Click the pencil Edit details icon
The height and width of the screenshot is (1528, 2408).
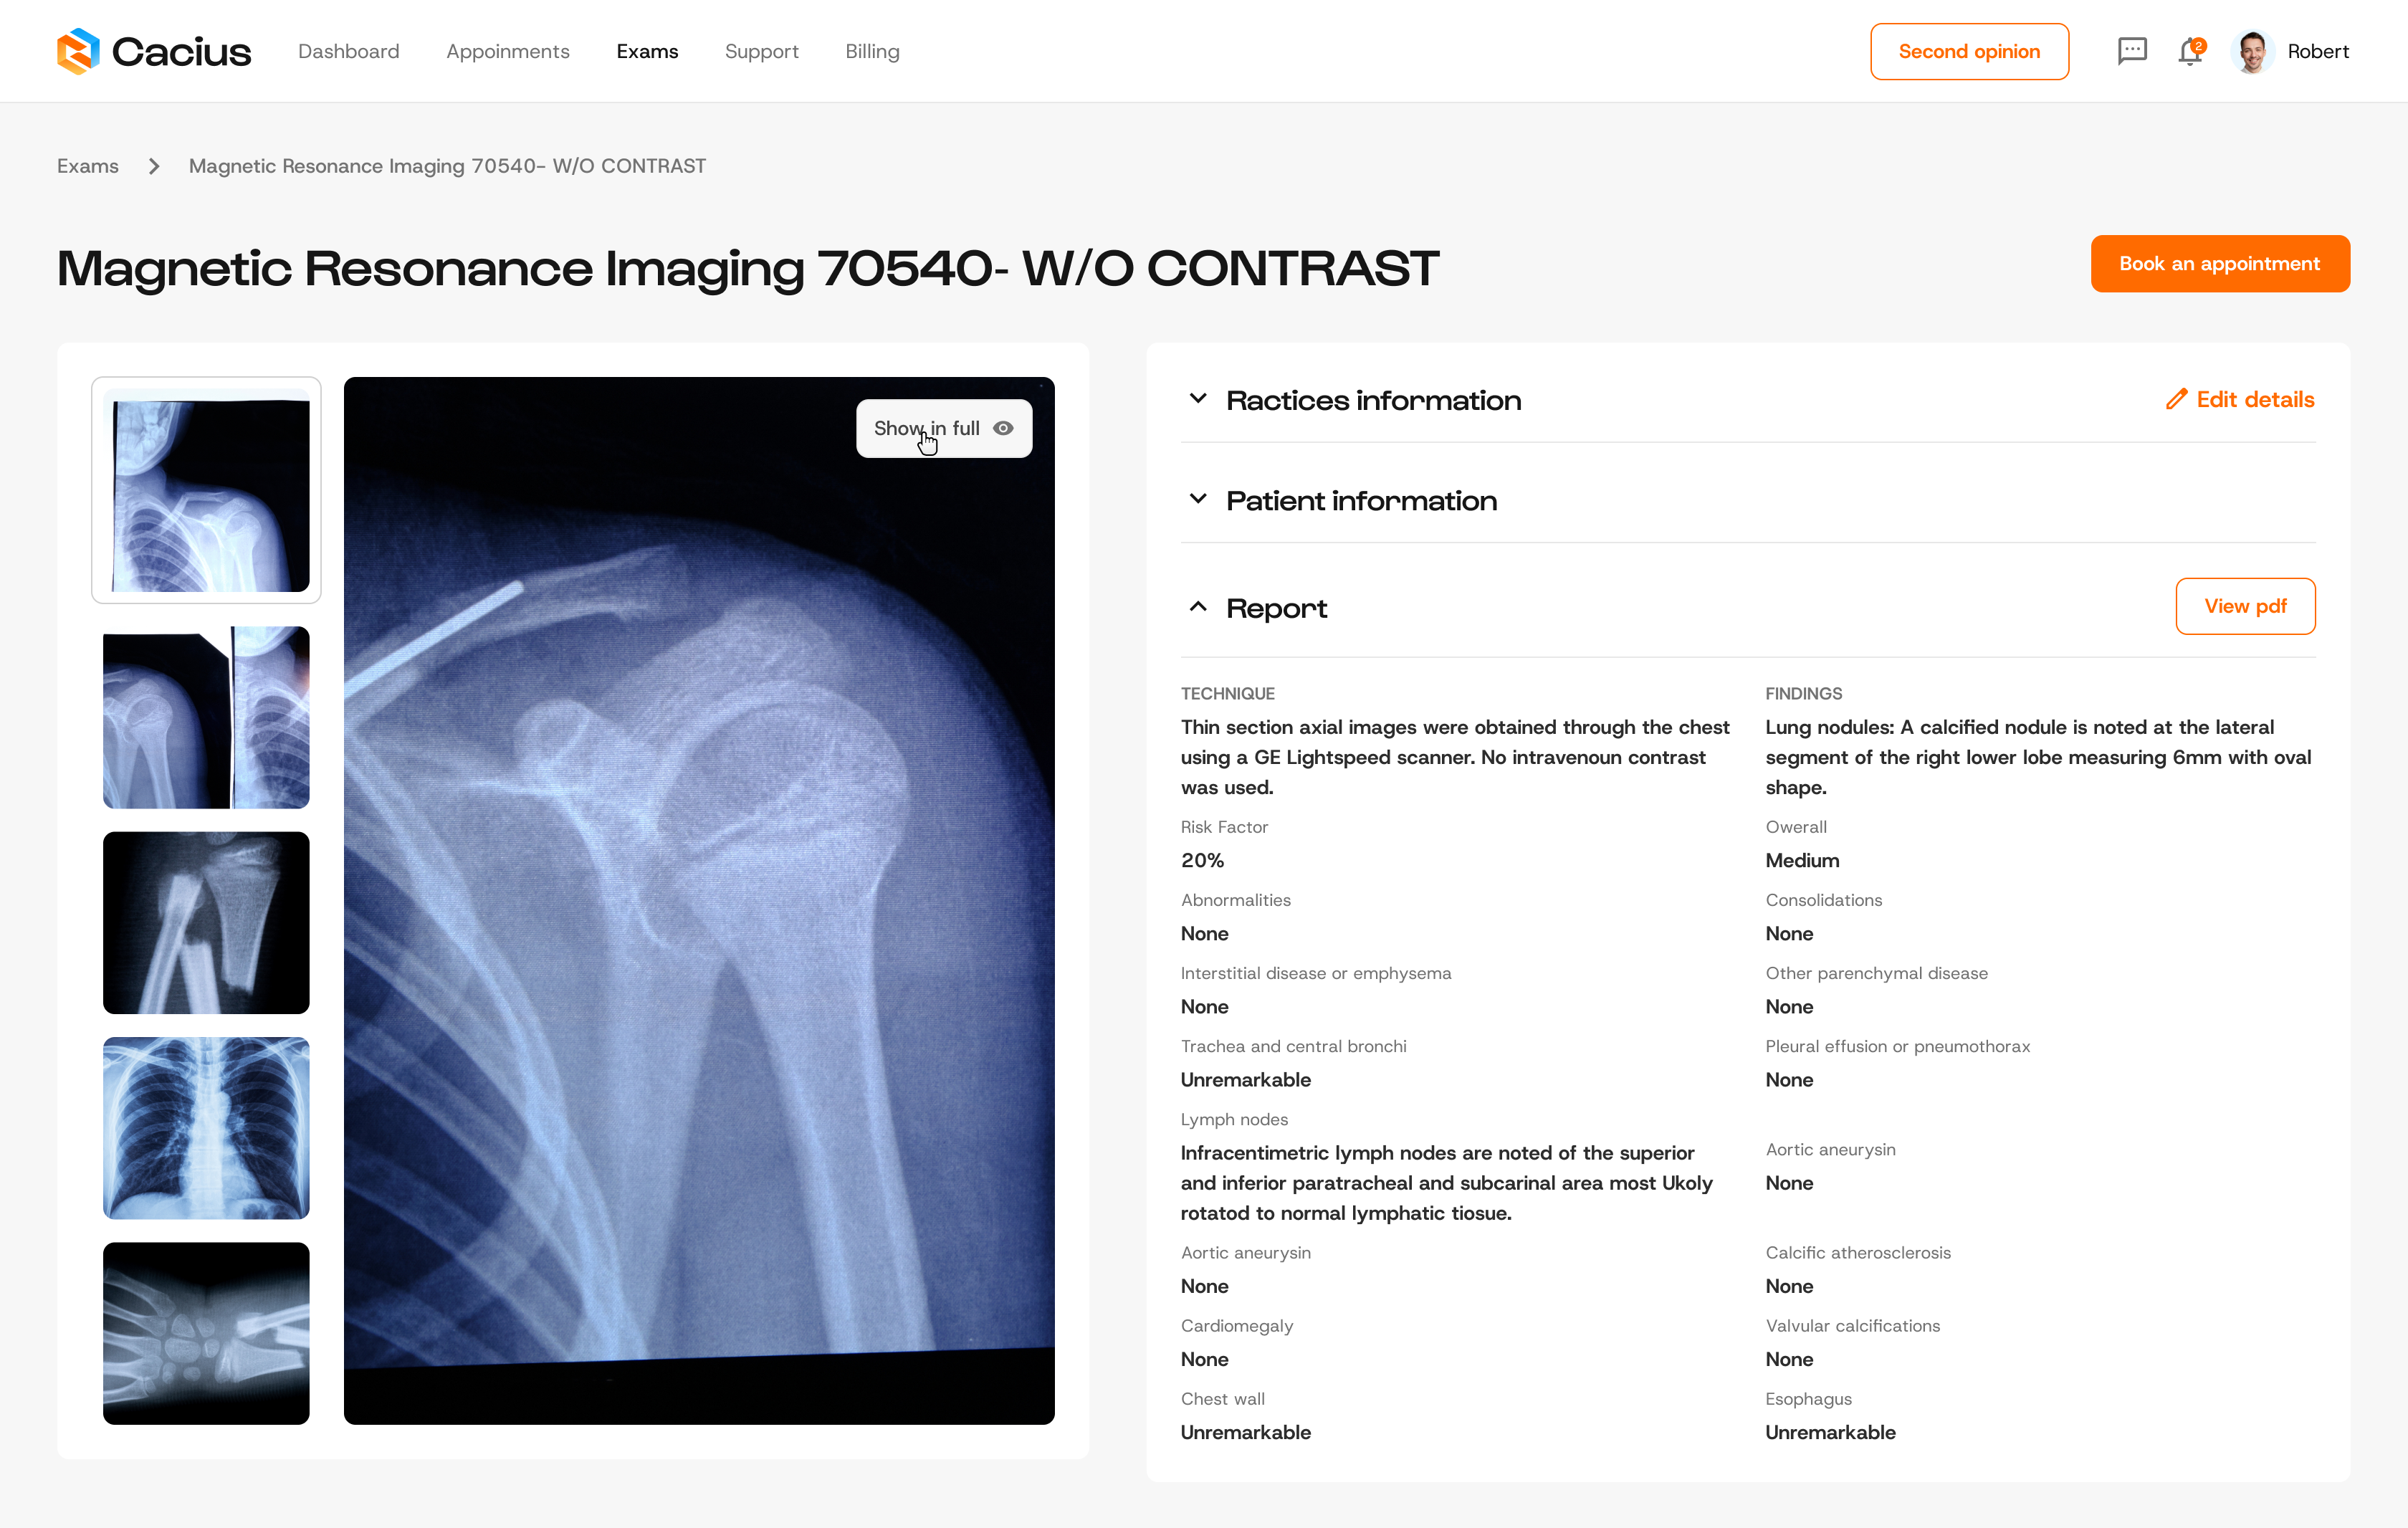(2176, 399)
